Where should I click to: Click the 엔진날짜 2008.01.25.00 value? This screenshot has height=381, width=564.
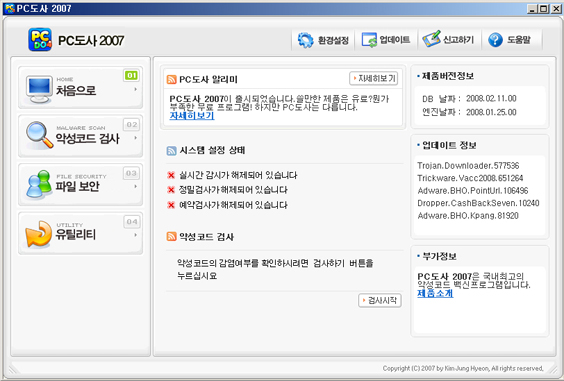click(x=491, y=112)
